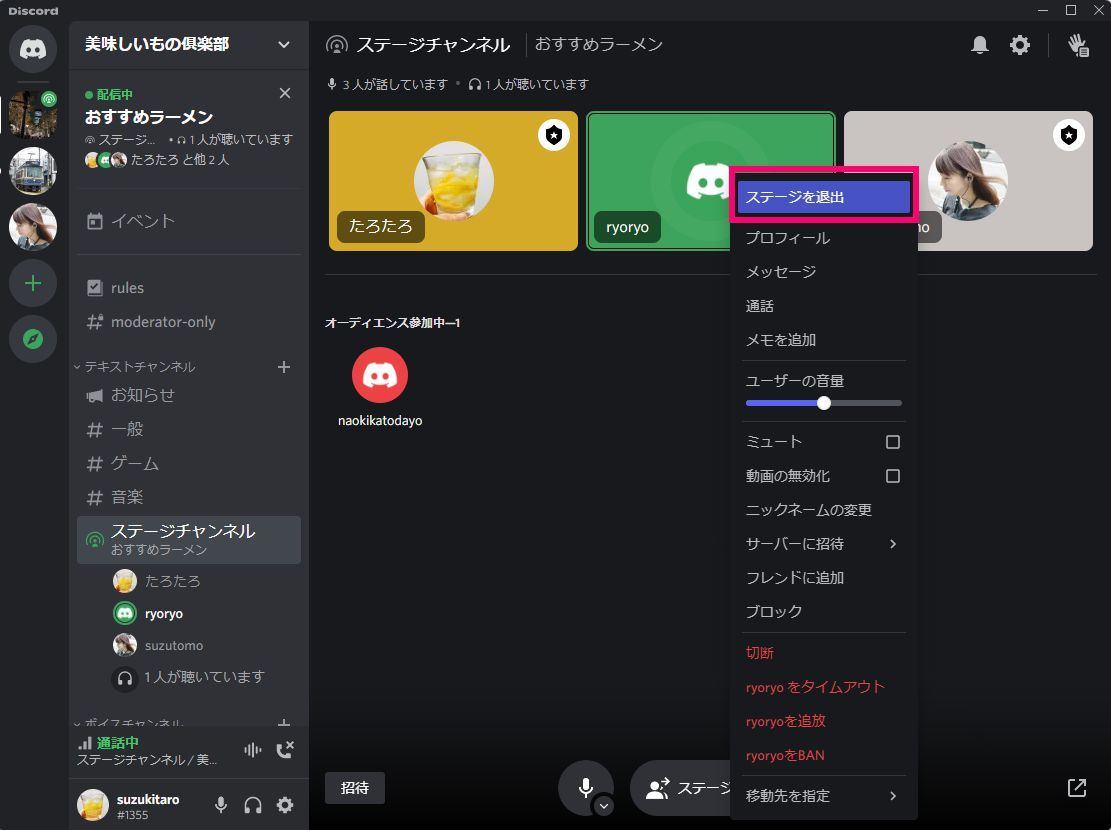Open the サーバーに招待 submenu
Viewport: 1111px width, 830px height.
(823, 544)
